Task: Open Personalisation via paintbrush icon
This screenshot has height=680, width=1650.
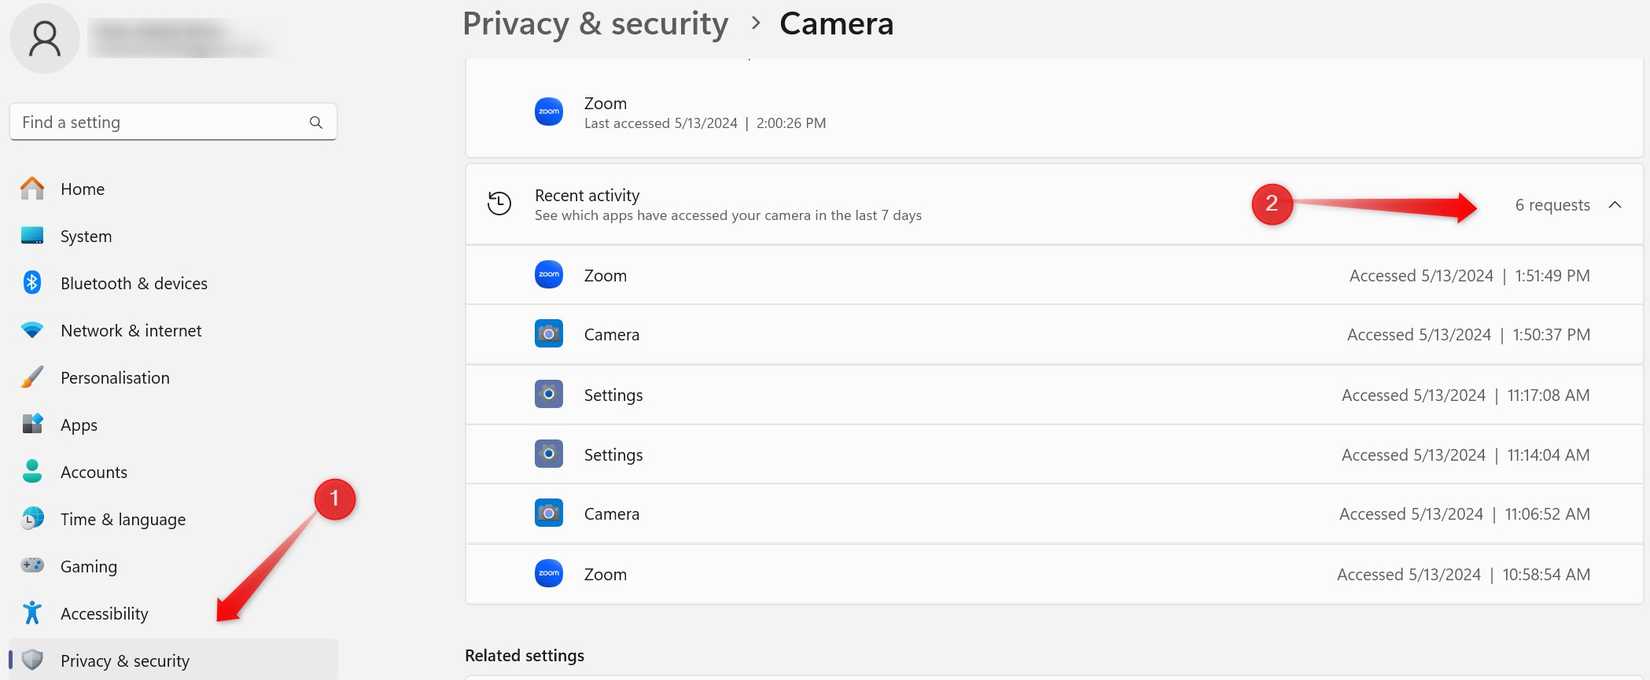Action: (x=32, y=377)
